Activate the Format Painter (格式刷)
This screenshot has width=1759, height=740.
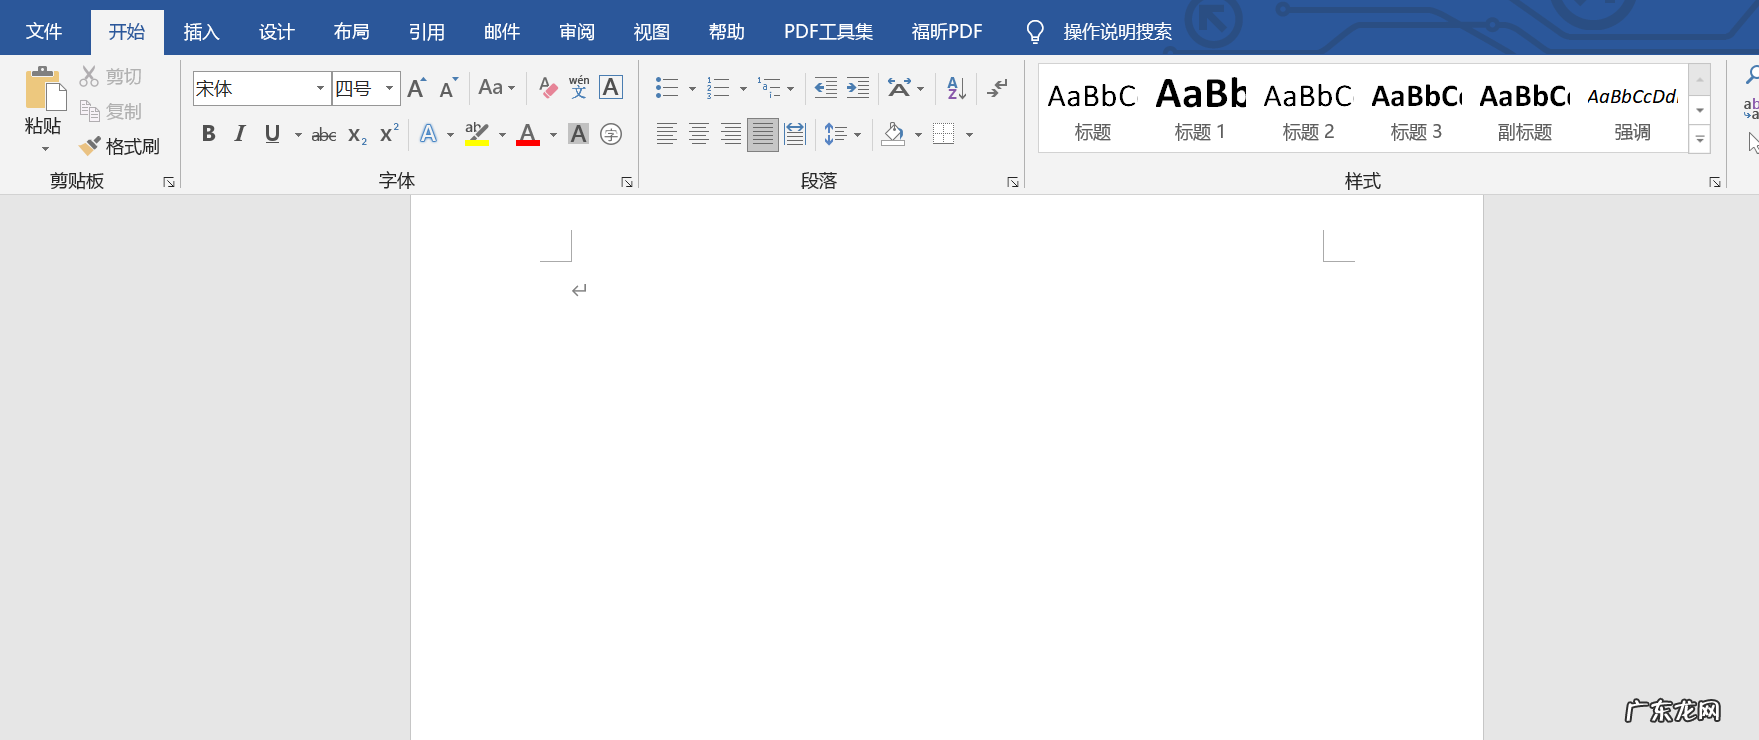[120, 146]
